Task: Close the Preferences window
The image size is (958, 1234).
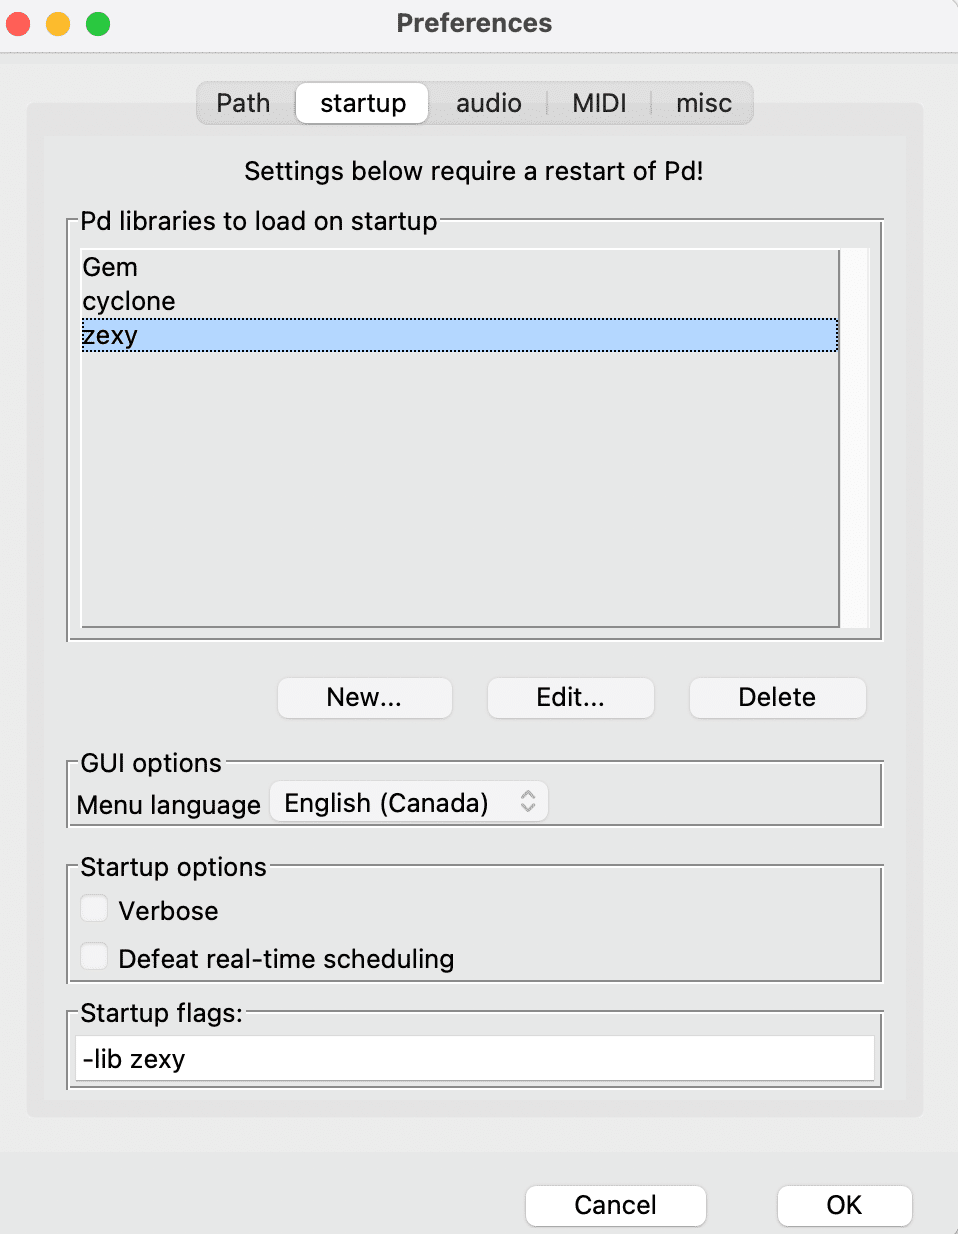Action: 19,23
